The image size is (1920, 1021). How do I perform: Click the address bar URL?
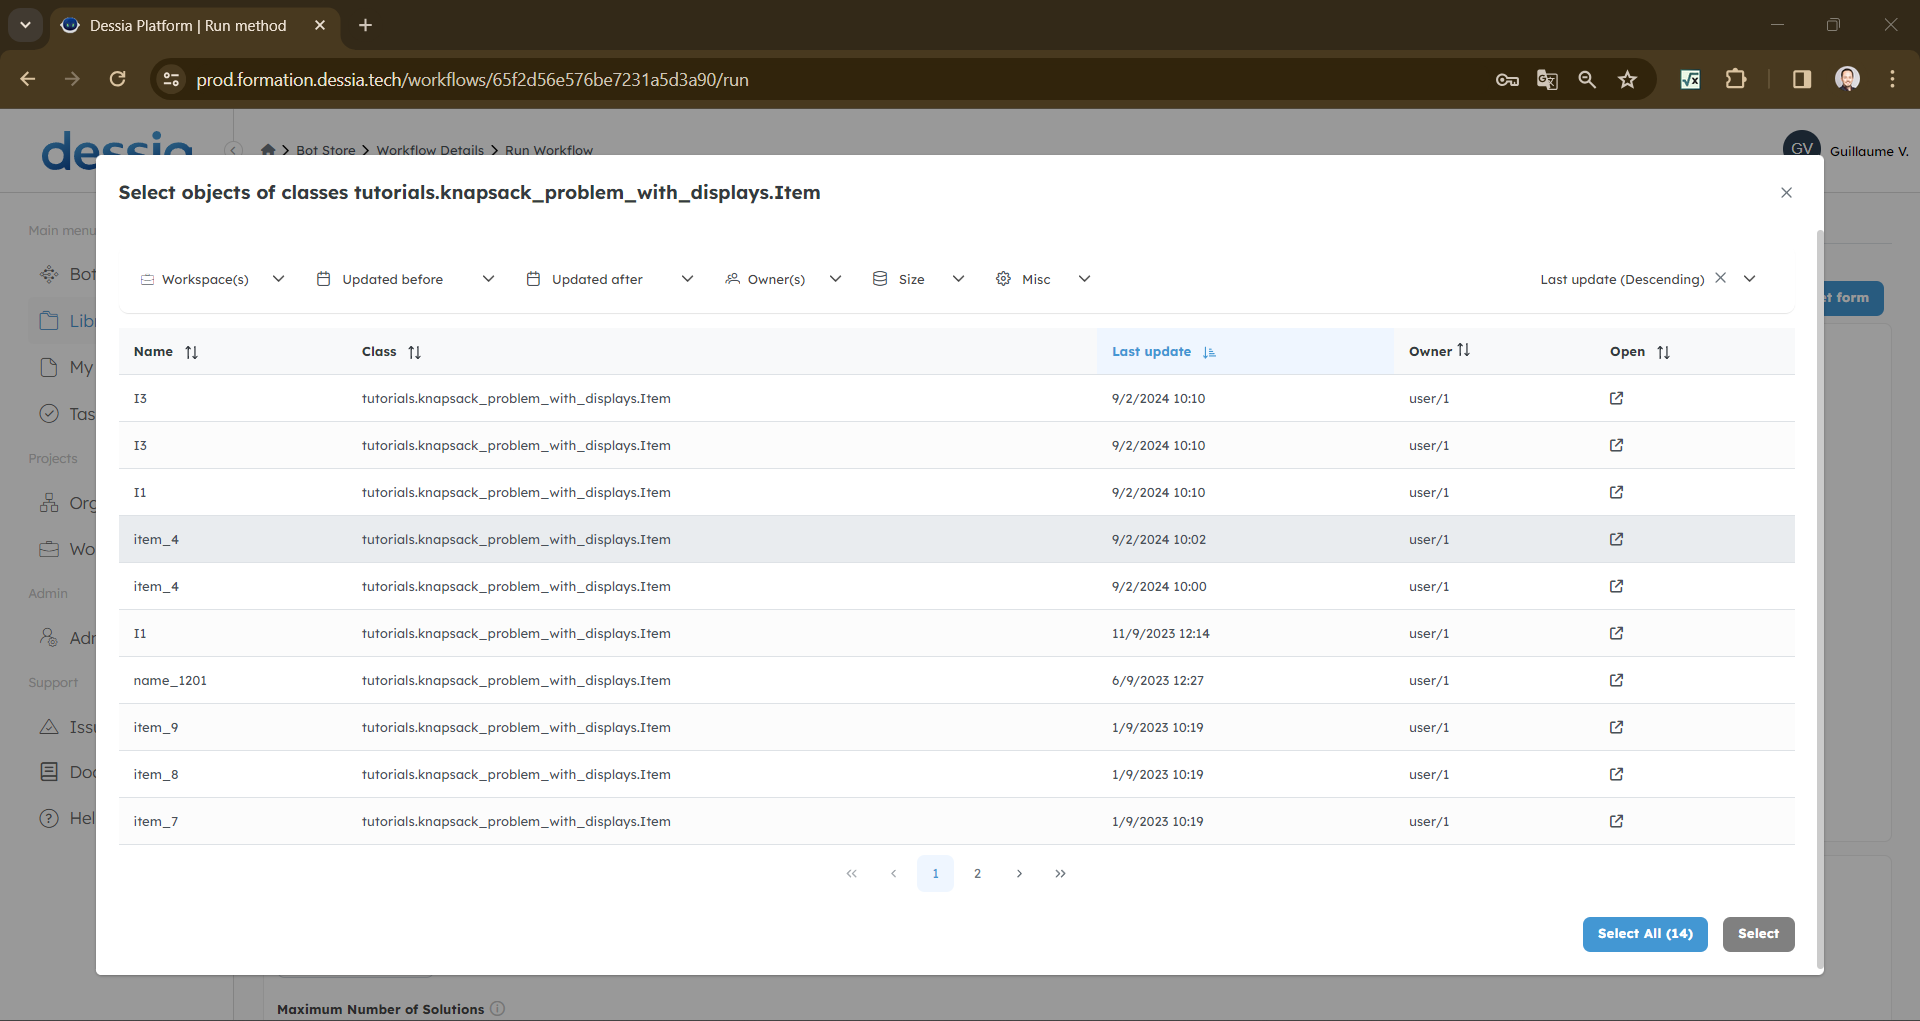472,79
